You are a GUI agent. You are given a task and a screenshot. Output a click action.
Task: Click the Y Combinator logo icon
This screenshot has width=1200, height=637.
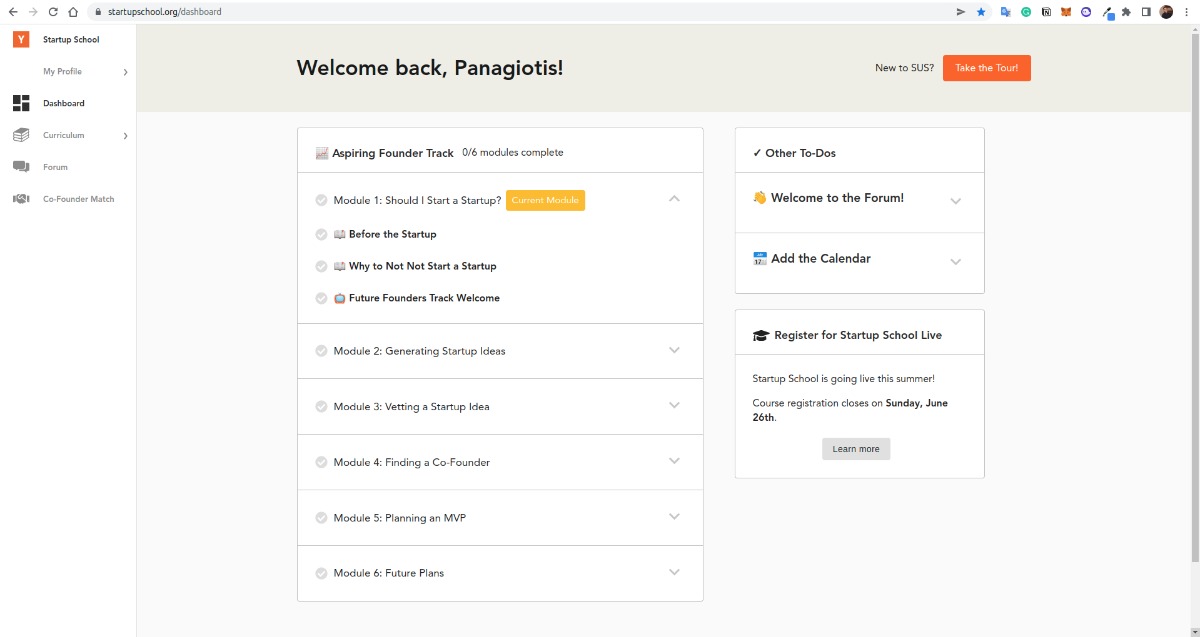click(20, 39)
